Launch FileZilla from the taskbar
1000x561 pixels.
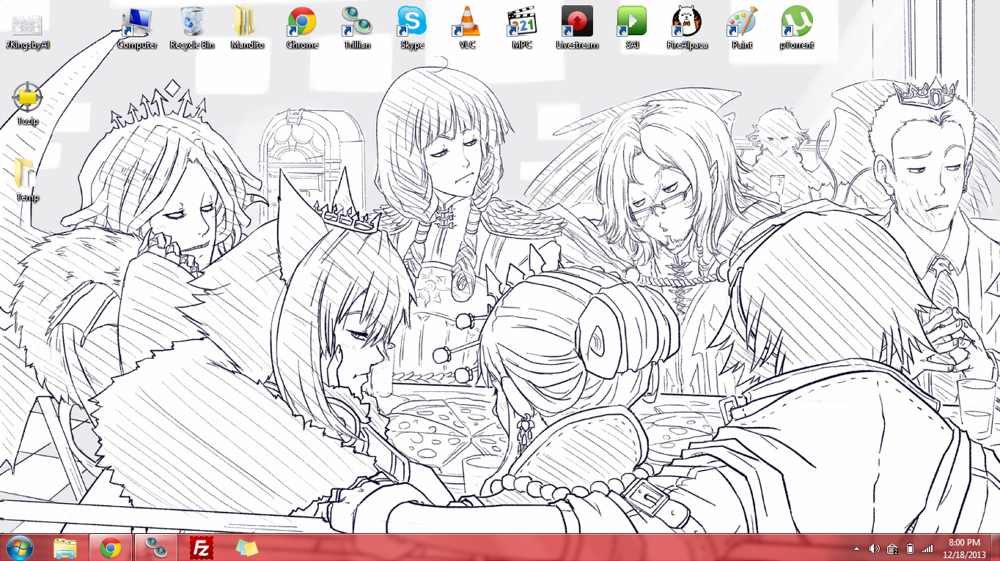tap(202, 548)
